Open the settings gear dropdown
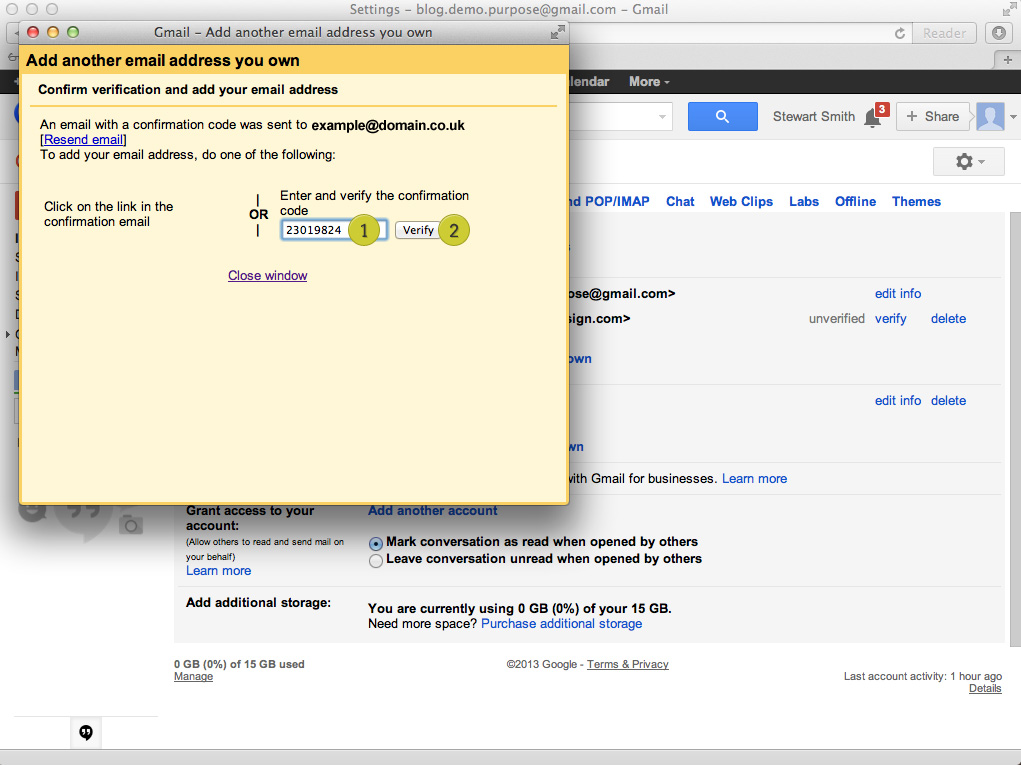The image size is (1021, 765). click(x=969, y=161)
